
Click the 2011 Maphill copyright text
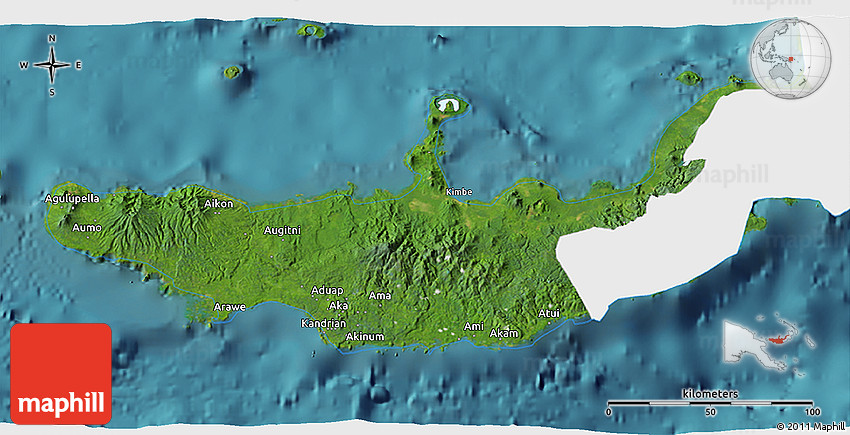tap(807, 427)
